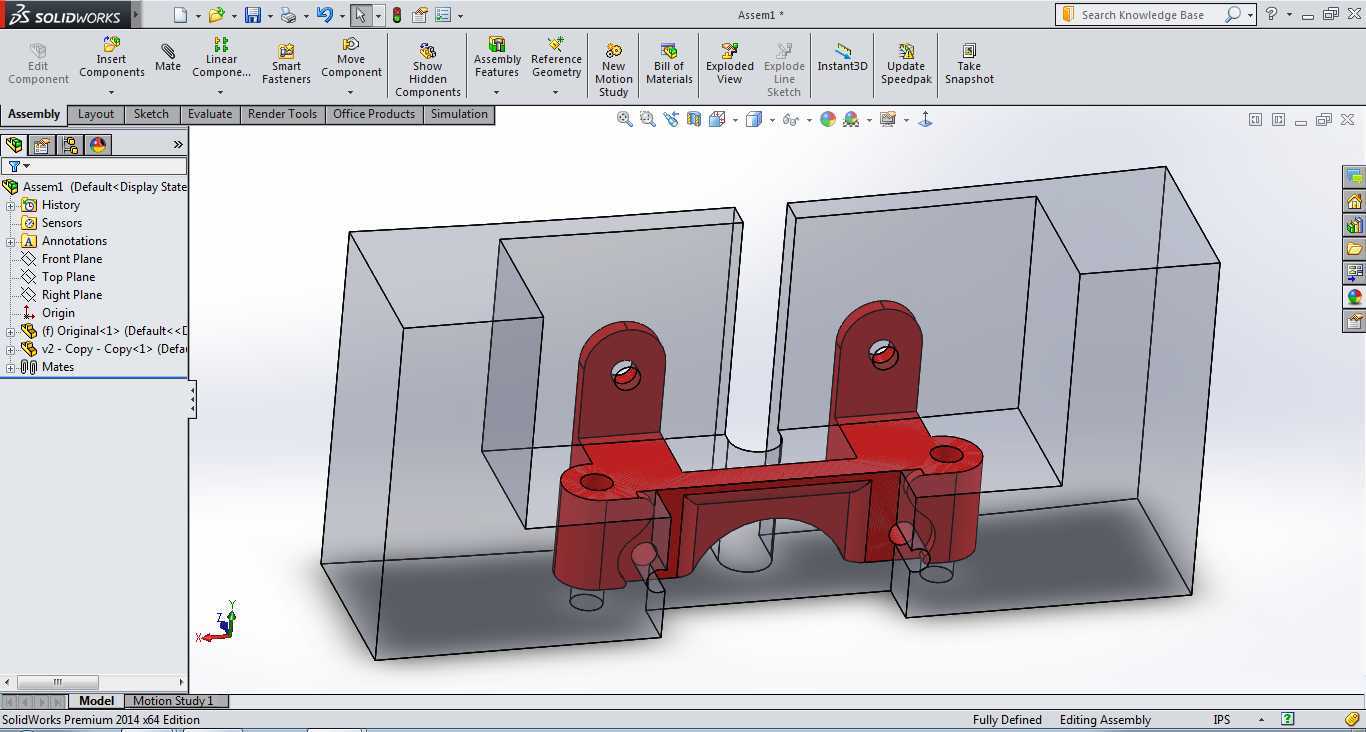
Task: Open the Help question mark menu
Action: pos(1271,14)
